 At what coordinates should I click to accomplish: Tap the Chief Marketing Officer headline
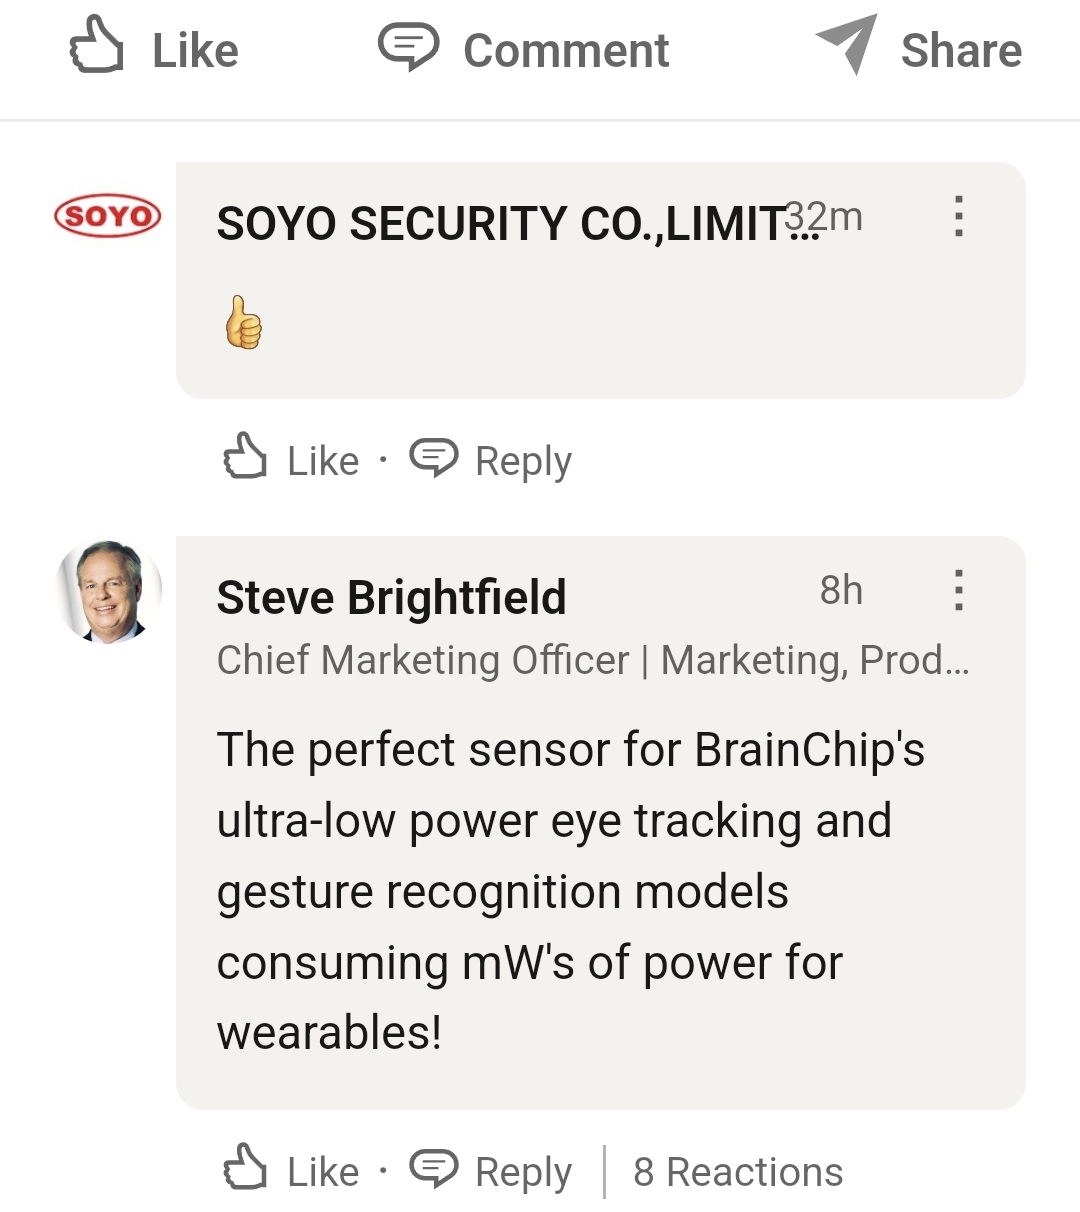(x=592, y=660)
